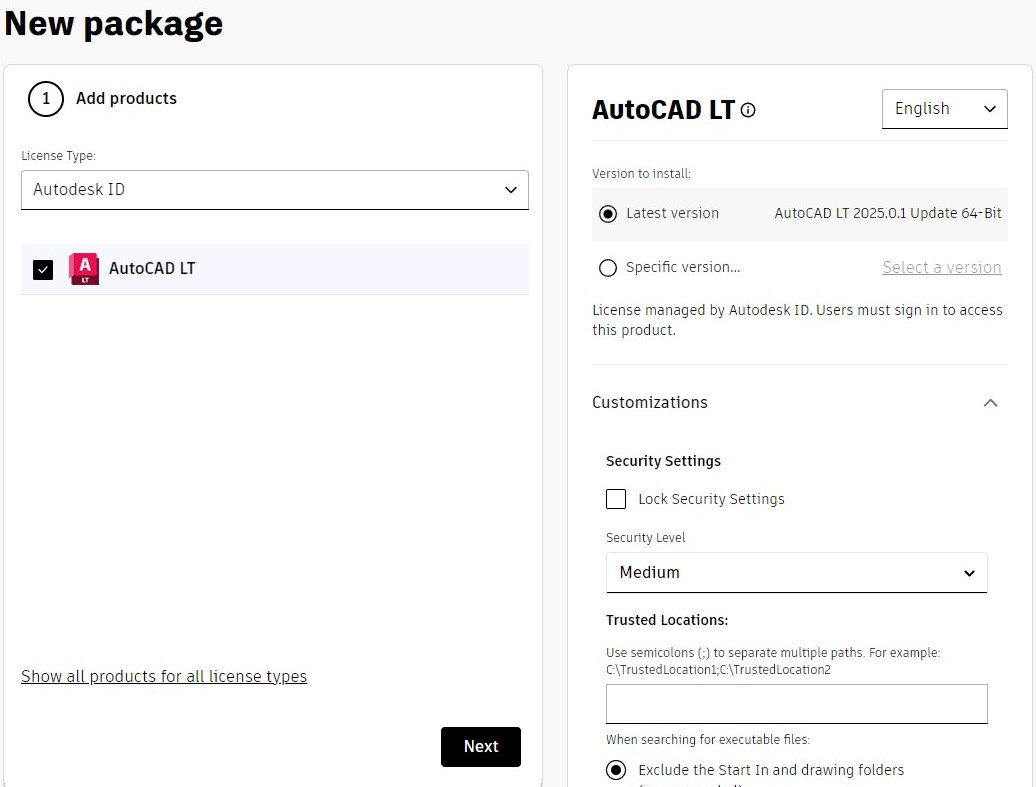Select the Latest version radio button
Screen dimensions: 1036x787
pyautogui.click(x=608, y=214)
